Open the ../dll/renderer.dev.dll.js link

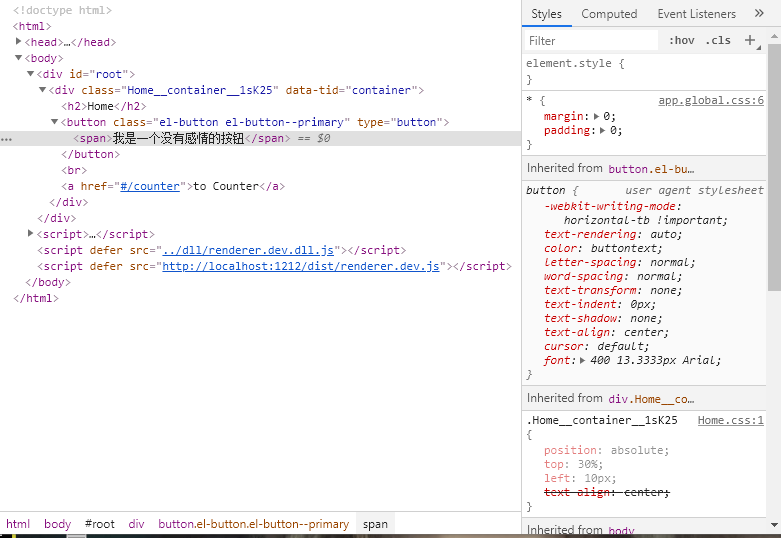click(248, 250)
